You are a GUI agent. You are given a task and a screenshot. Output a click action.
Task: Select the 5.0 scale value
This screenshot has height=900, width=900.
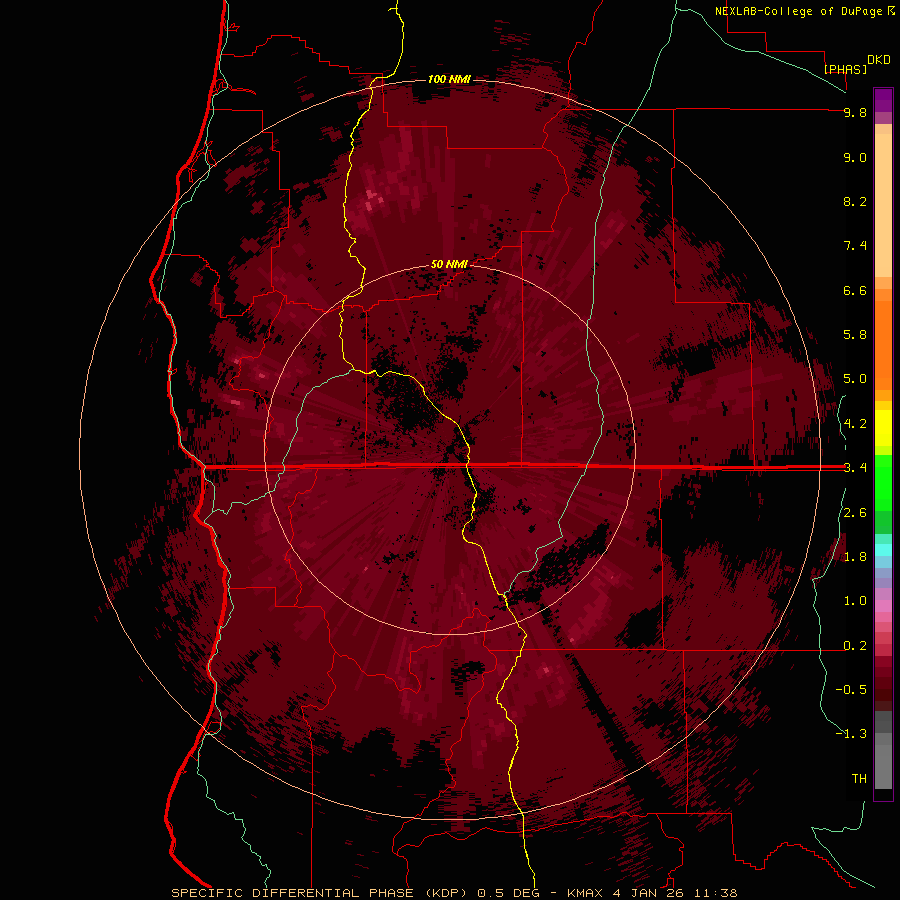click(x=855, y=379)
